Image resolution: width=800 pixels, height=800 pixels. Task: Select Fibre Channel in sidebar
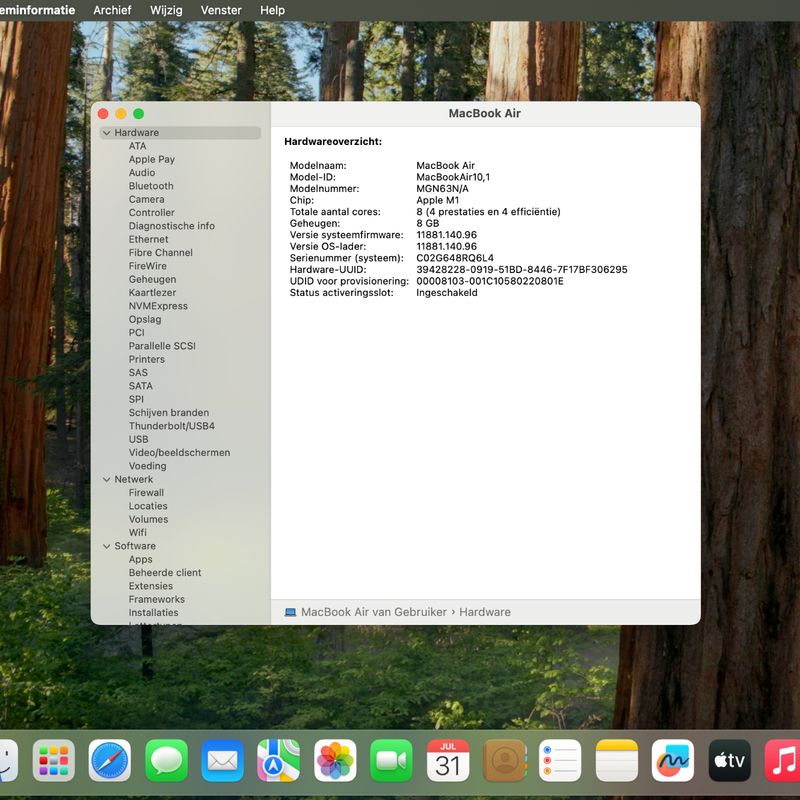point(161,253)
